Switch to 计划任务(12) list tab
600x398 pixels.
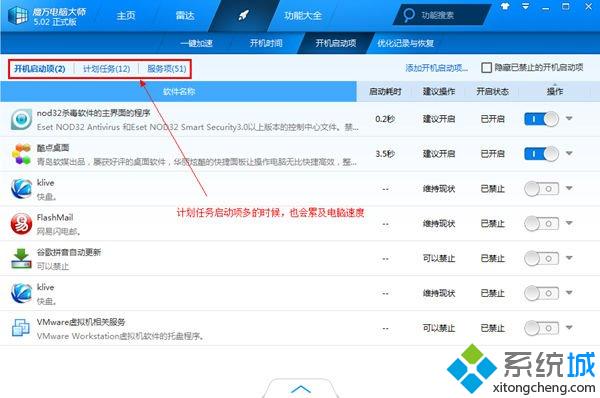coord(106,69)
